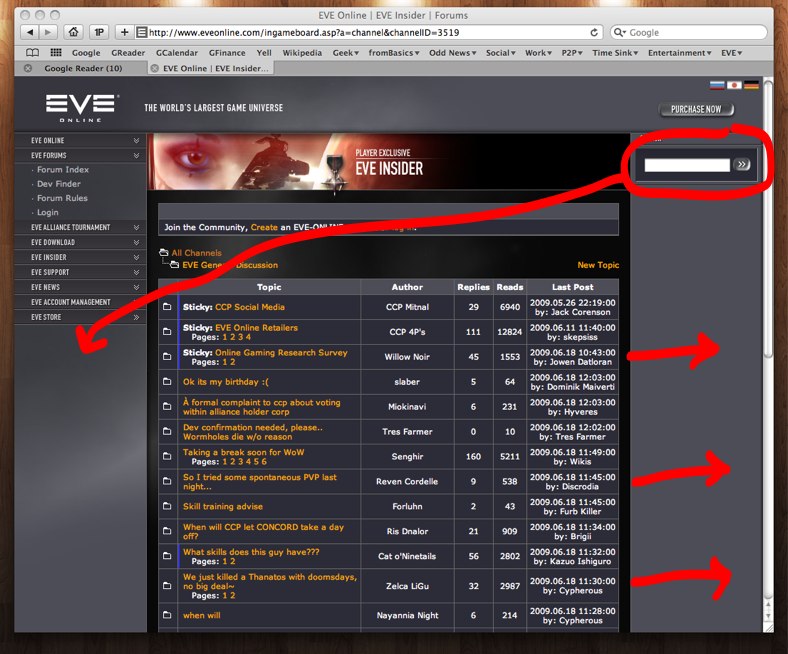Add a bookmark with the plus button

pos(124,32)
